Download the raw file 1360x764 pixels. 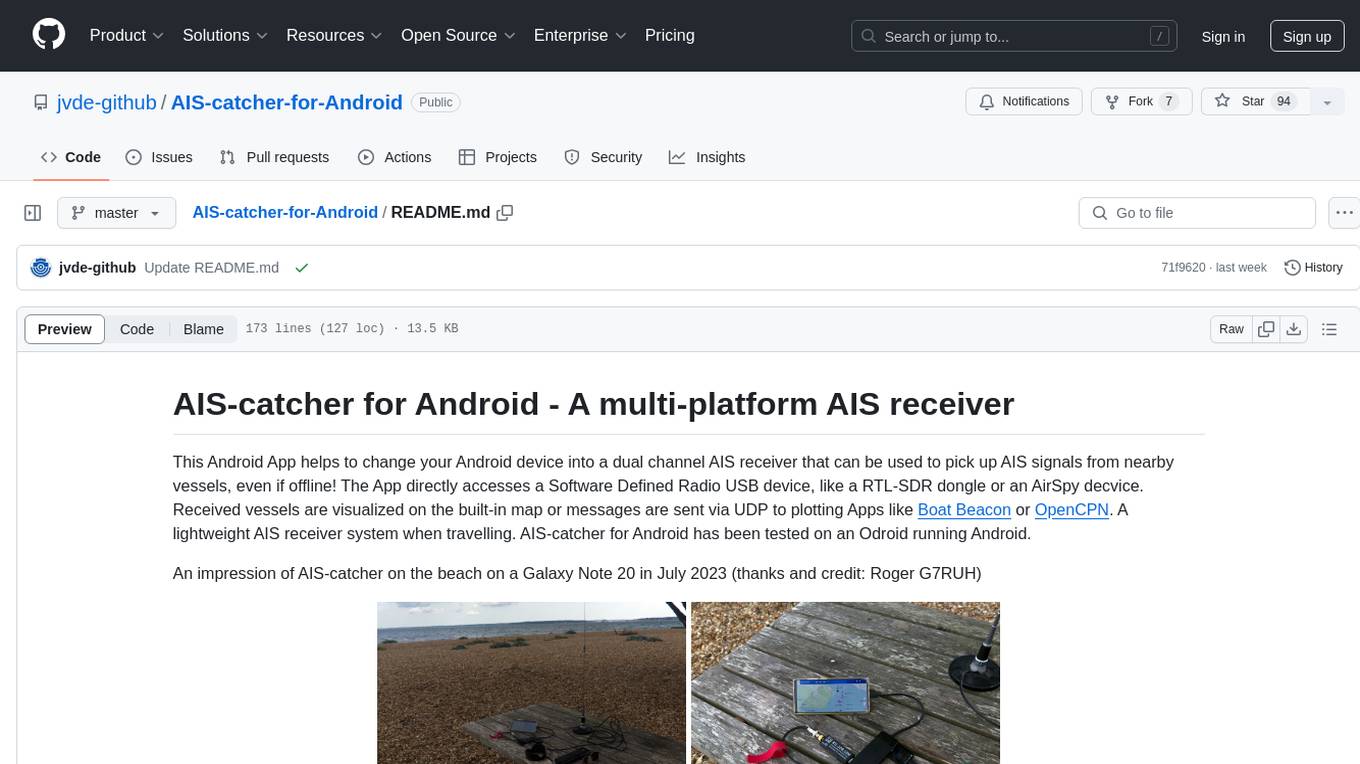click(x=1293, y=329)
